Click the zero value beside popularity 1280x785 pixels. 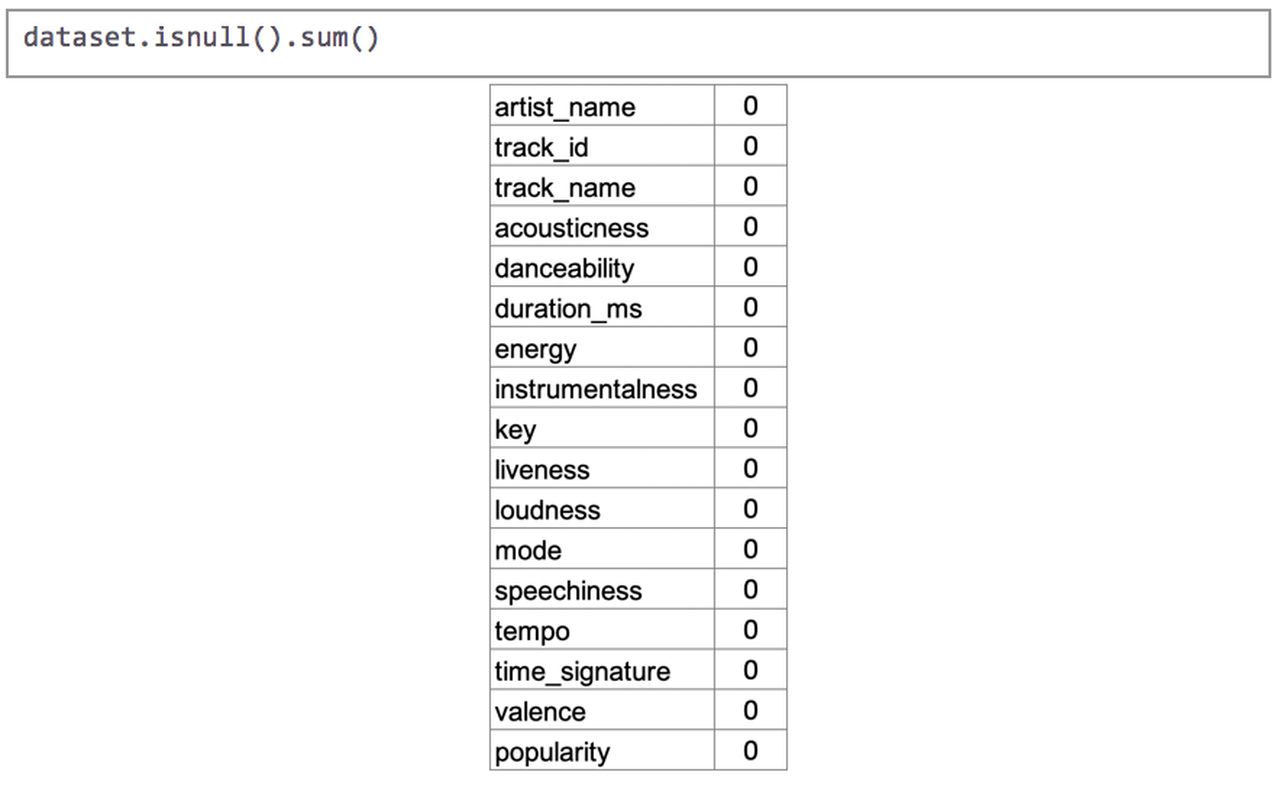751,751
